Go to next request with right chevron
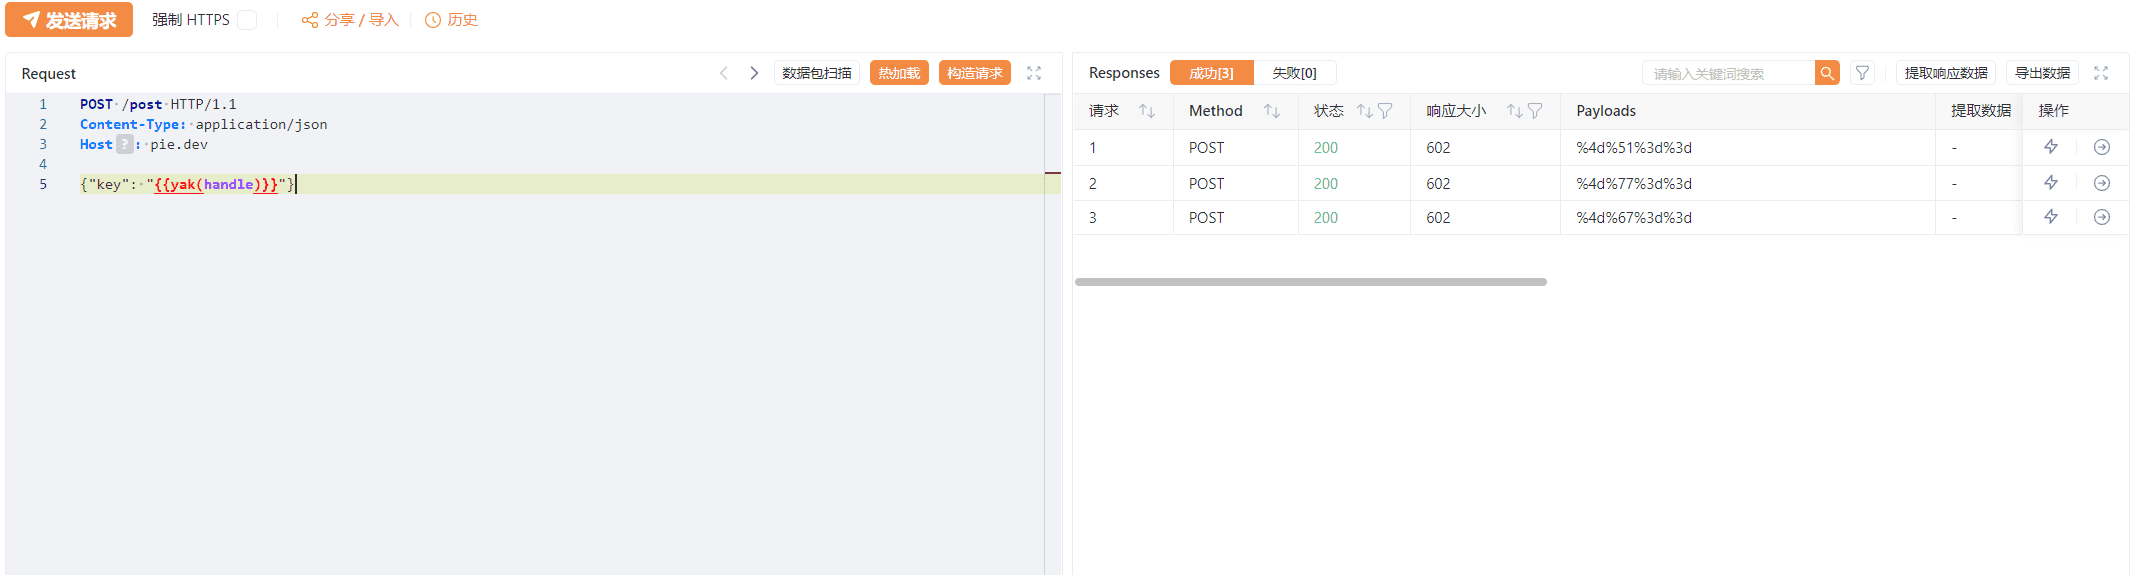The width and height of the screenshot is (2136, 575). coord(754,73)
